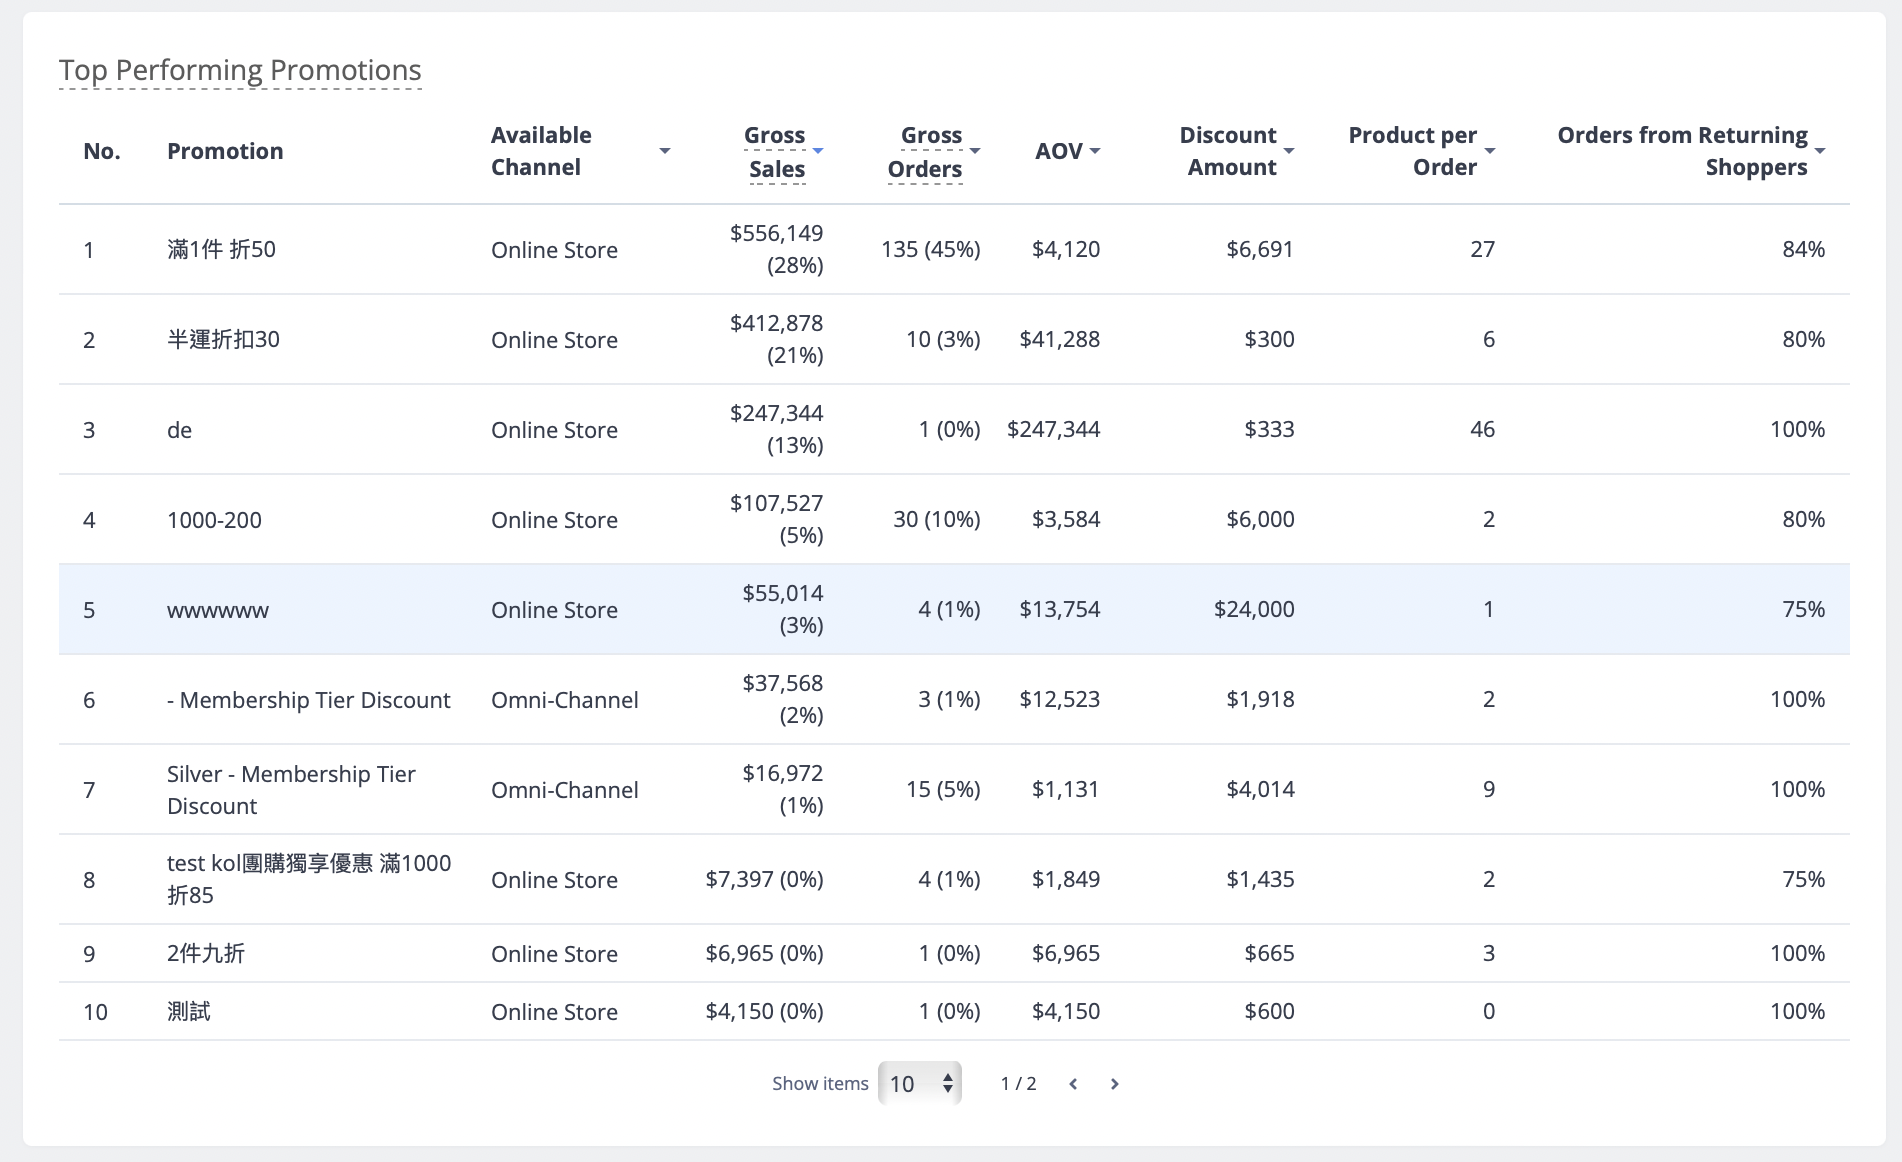Click the 測試 promotion row
This screenshot has height=1162, width=1902.
coord(954,1011)
